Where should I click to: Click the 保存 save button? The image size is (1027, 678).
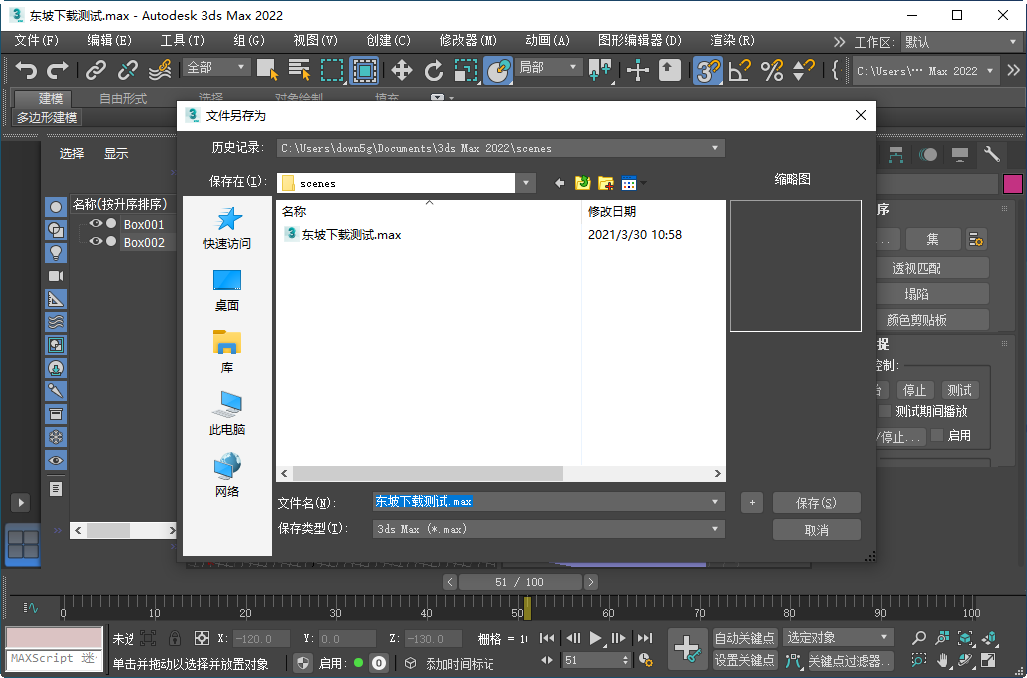[x=817, y=502]
